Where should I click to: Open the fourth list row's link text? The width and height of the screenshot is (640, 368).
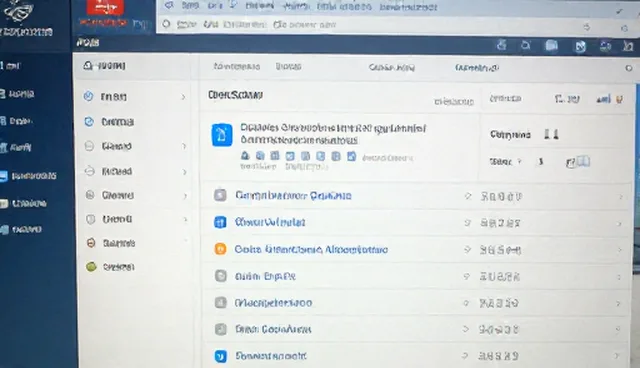click(x=265, y=276)
